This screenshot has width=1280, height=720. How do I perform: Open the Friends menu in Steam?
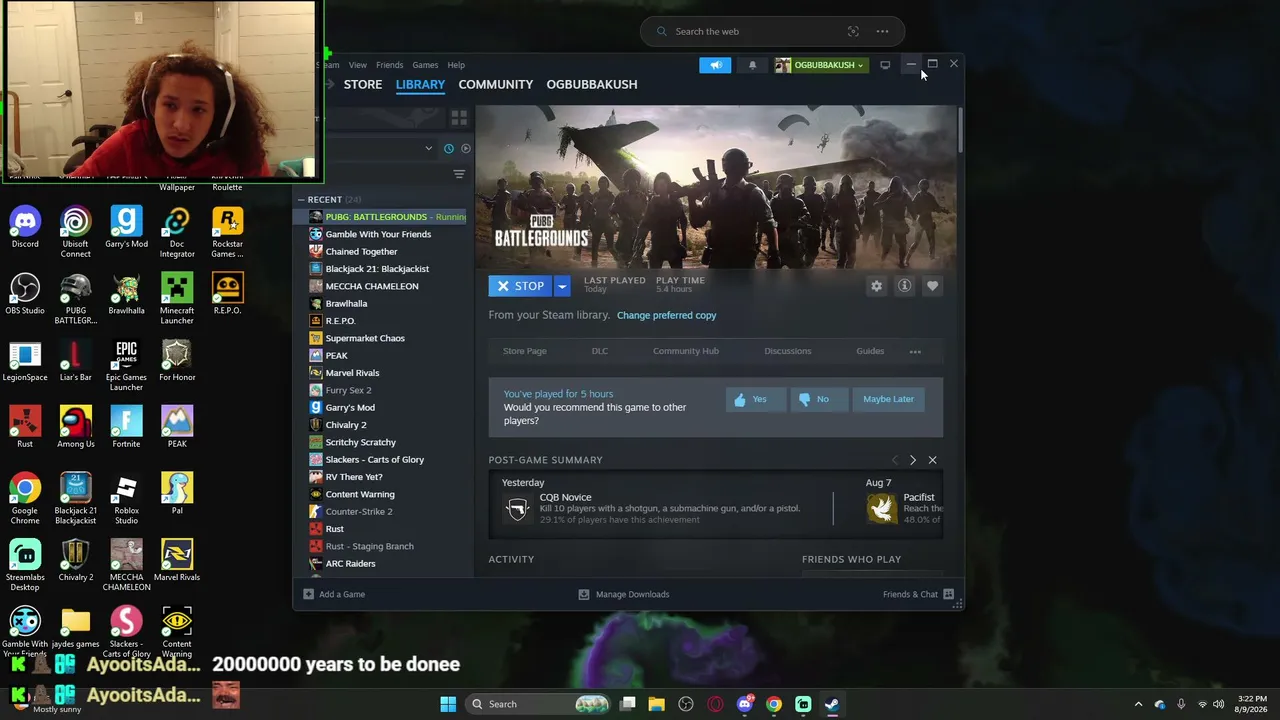[x=389, y=65]
